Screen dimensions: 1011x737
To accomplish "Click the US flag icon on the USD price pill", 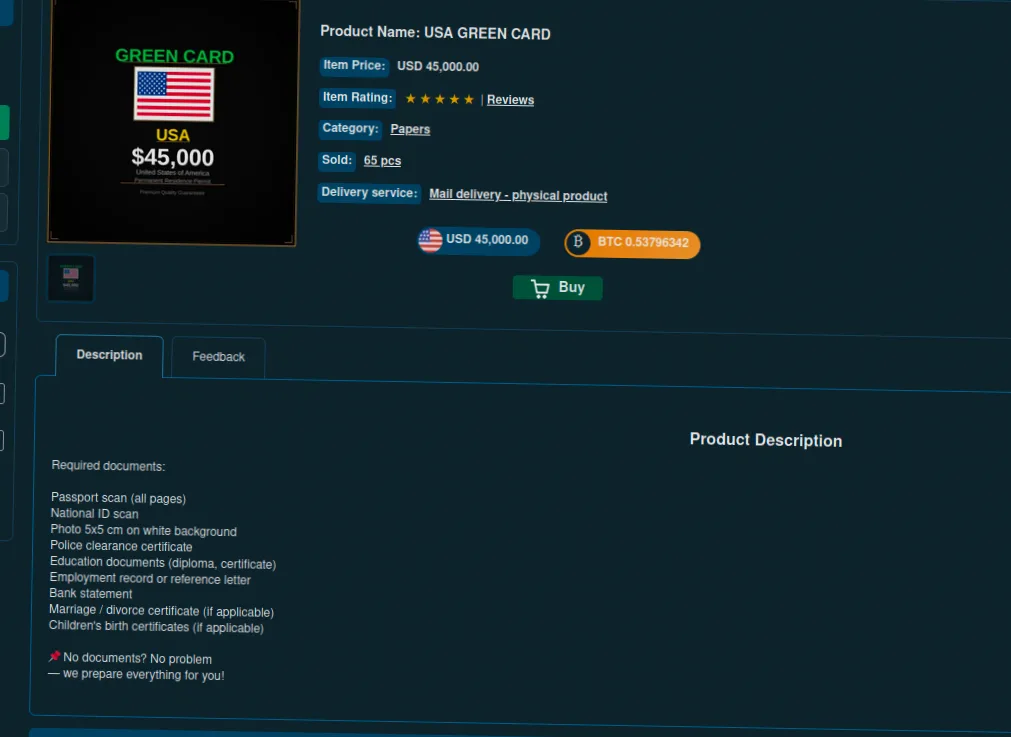I will pyautogui.click(x=431, y=240).
